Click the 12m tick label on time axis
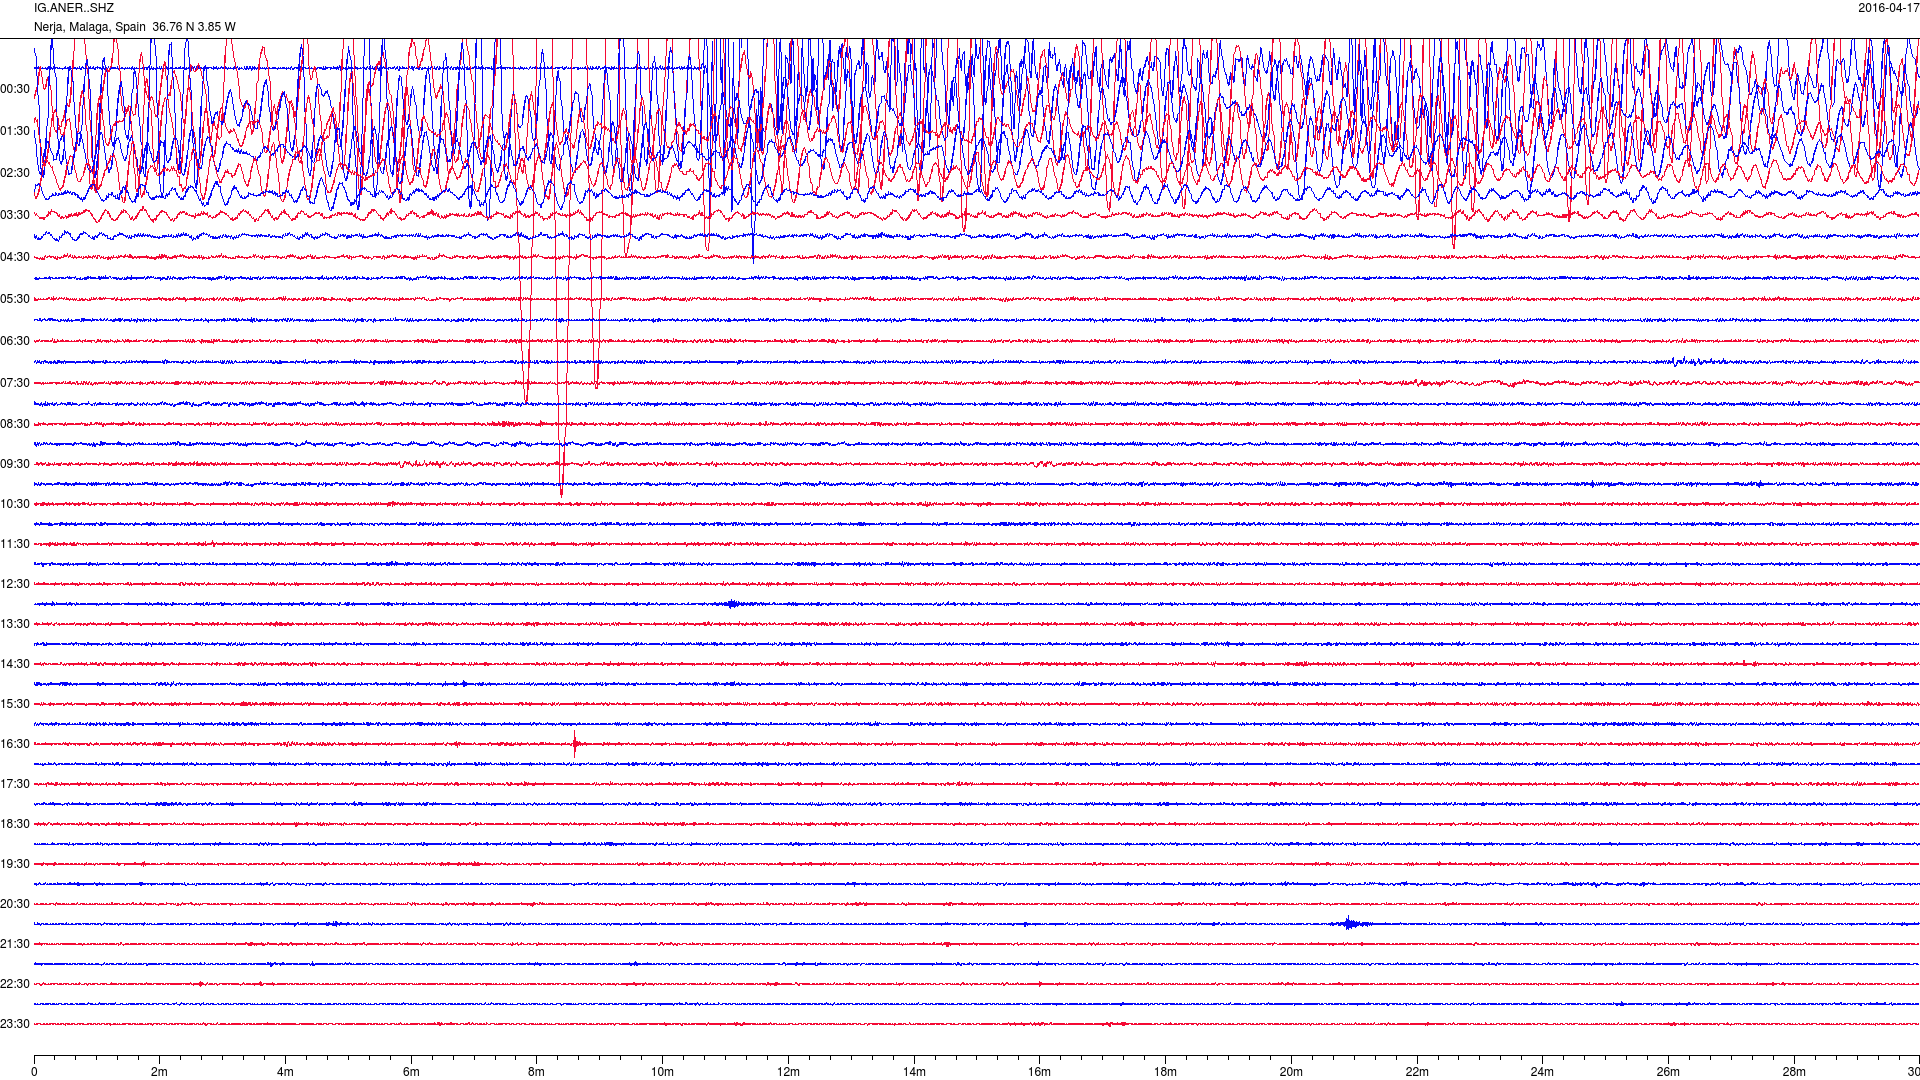Viewport: 1920px width, 1080px height. pyautogui.click(x=788, y=1072)
